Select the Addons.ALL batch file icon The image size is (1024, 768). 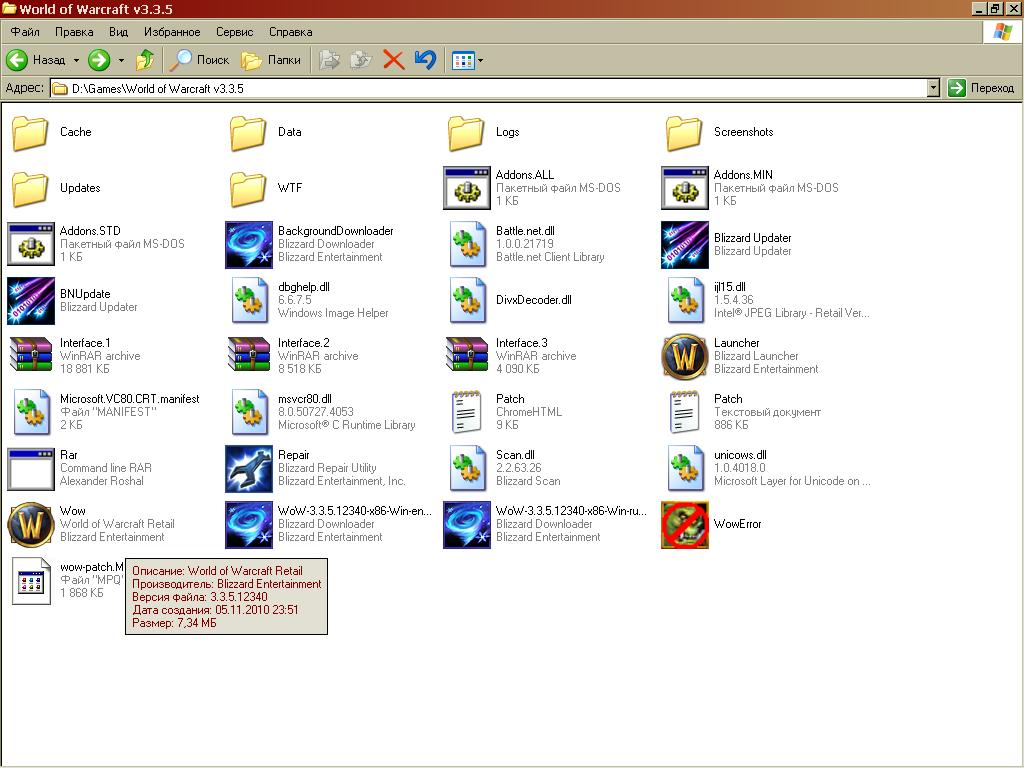(466, 188)
